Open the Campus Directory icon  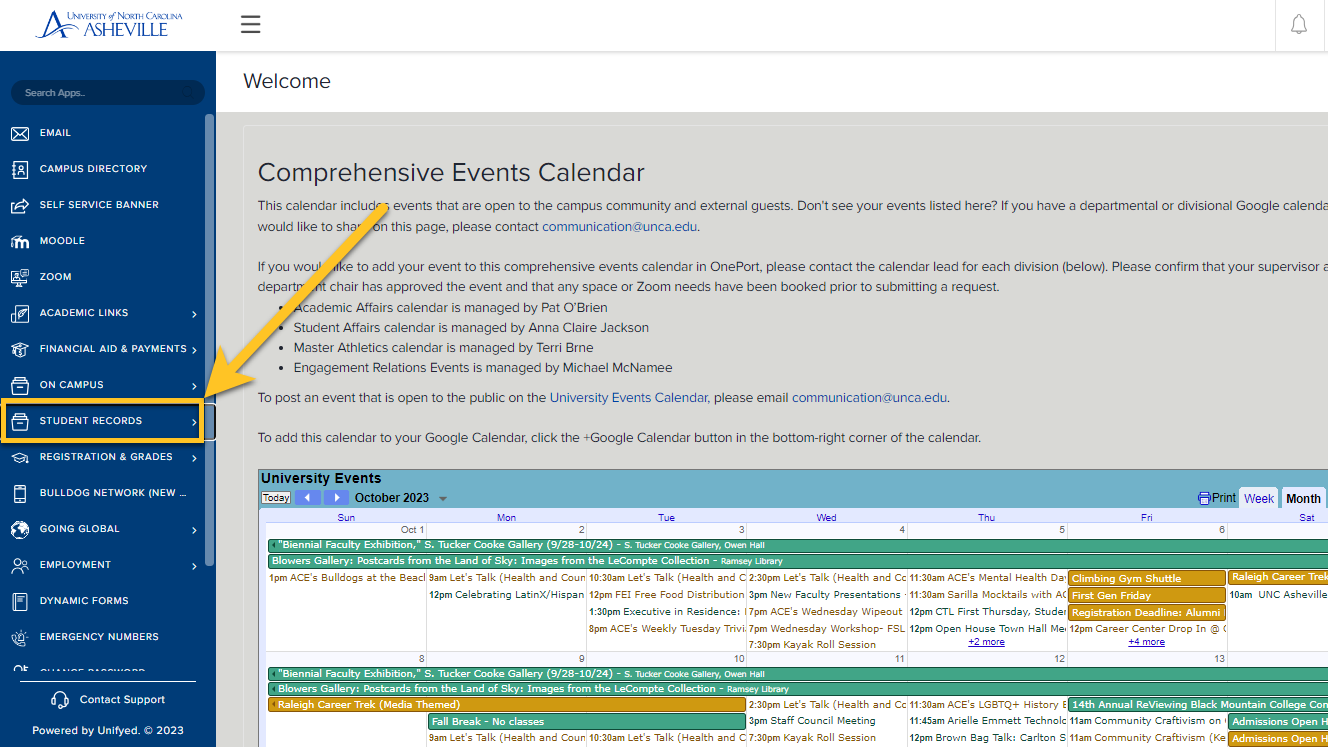point(20,169)
